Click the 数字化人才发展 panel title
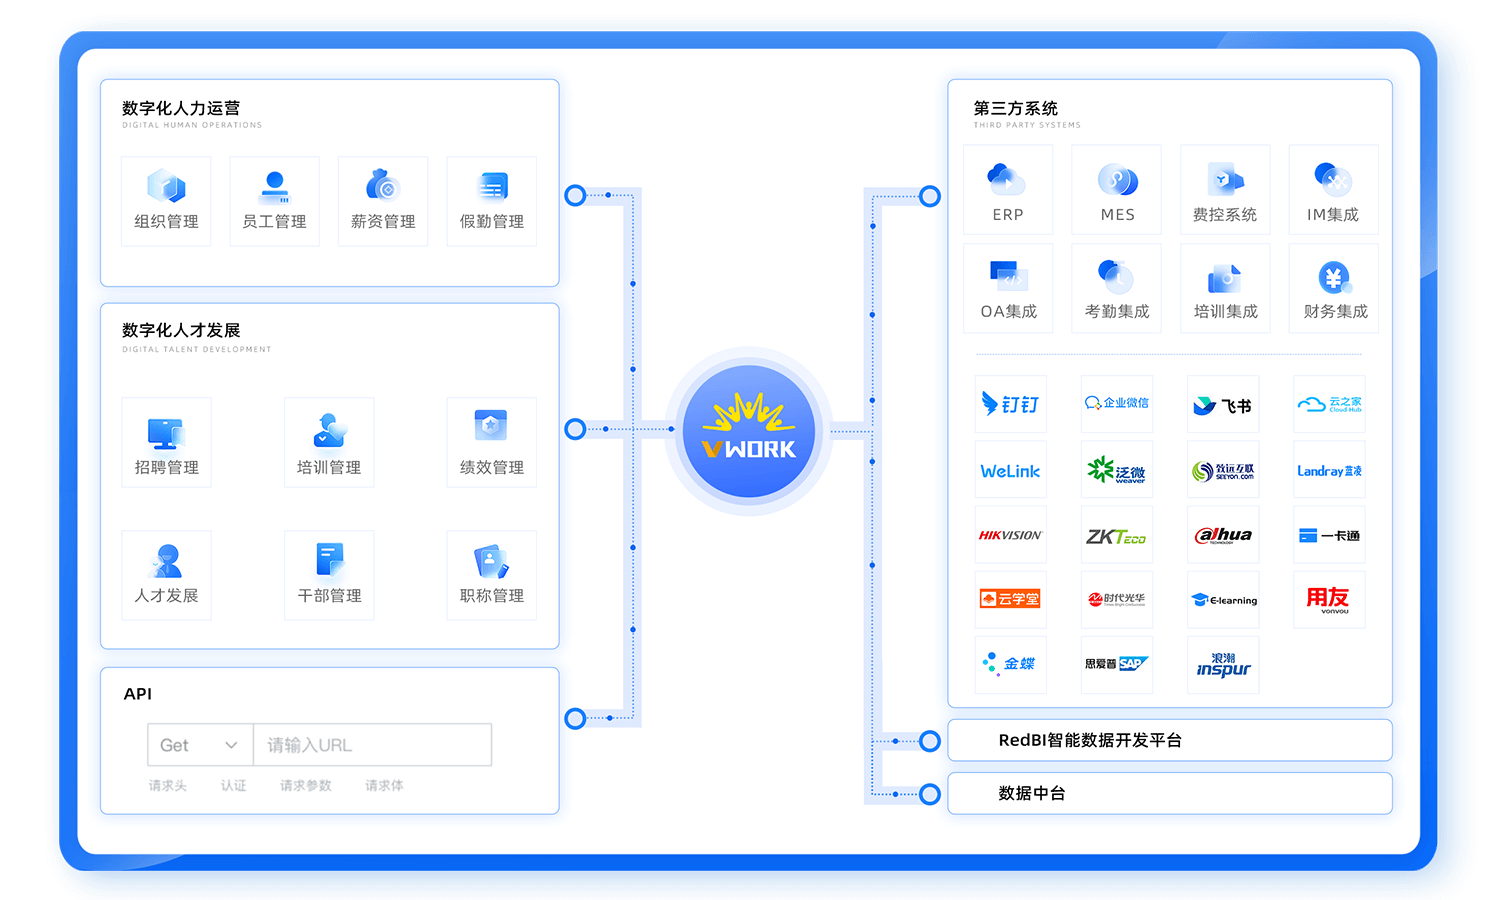Screen dimensions: 1500x900 point(181,330)
